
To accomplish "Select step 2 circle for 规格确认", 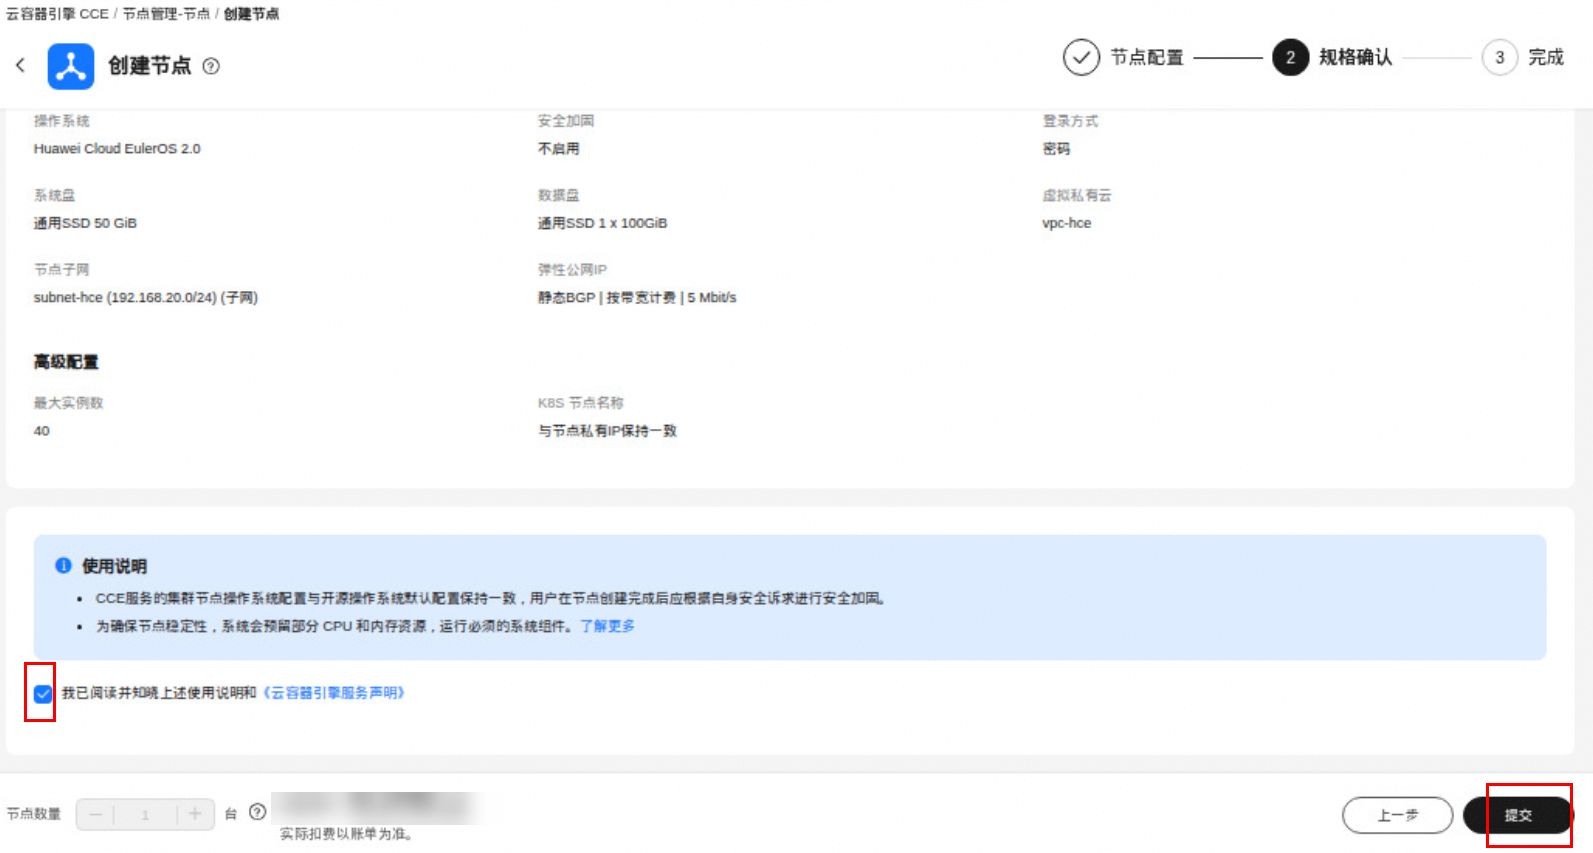I will tap(1290, 57).
